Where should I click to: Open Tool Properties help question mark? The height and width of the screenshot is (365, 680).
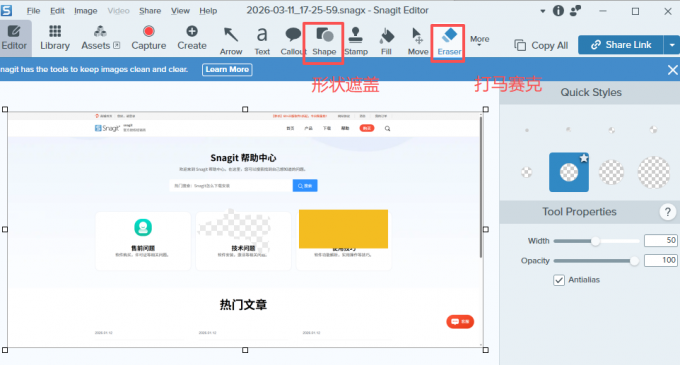point(667,212)
